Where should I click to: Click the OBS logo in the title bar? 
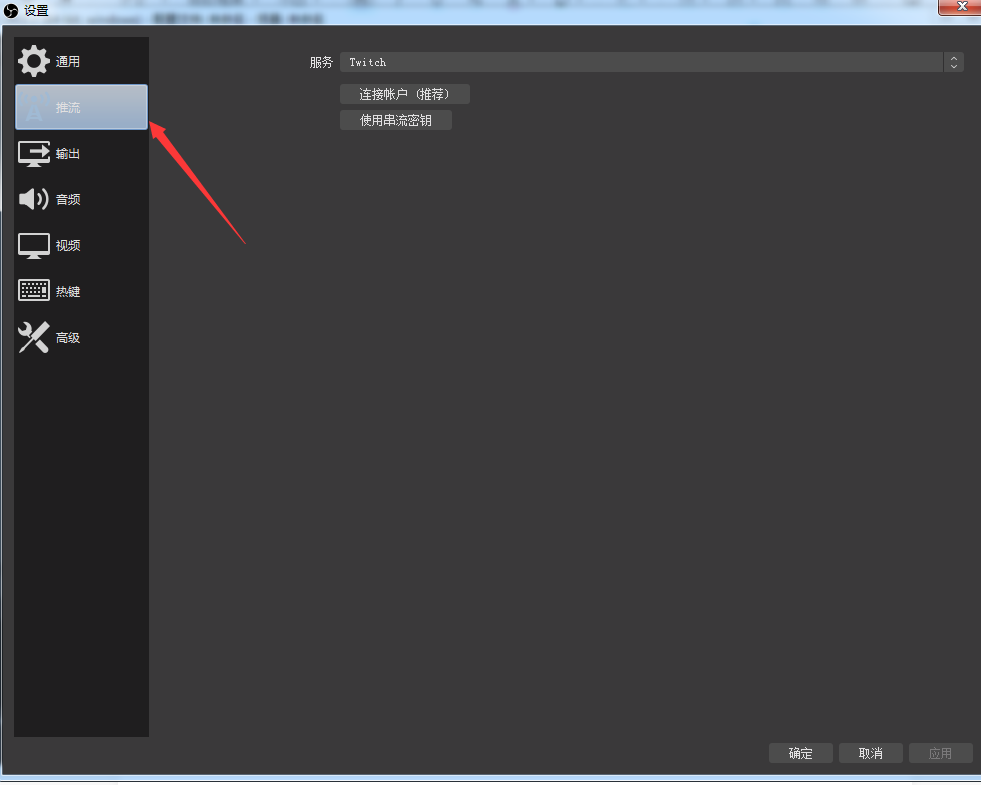pyautogui.click(x=11, y=11)
